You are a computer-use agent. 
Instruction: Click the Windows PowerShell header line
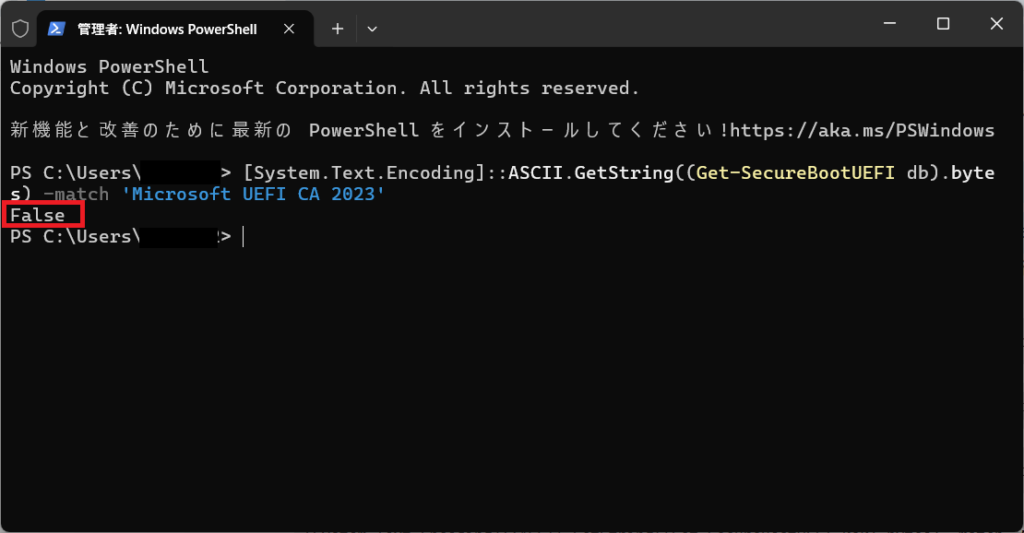point(109,67)
